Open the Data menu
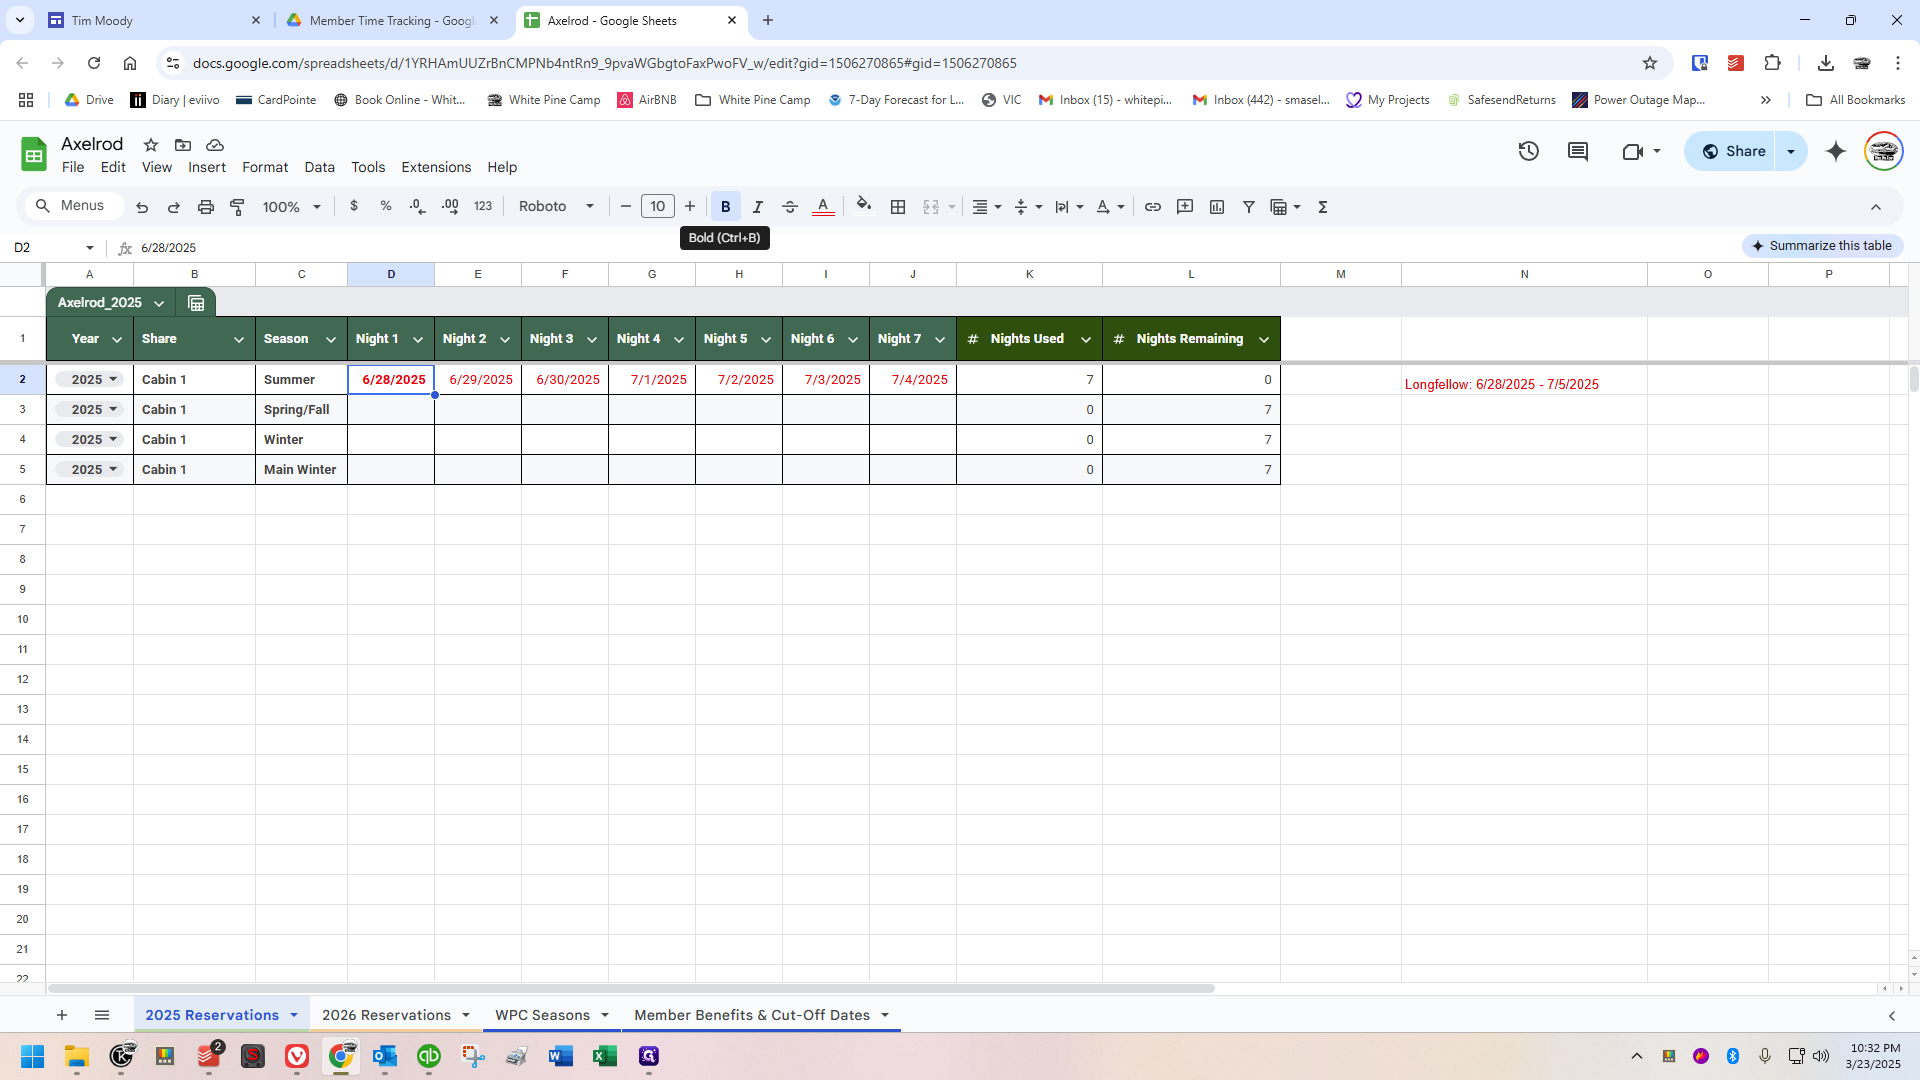Image resolution: width=1920 pixels, height=1080 pixels. [320, 167]
